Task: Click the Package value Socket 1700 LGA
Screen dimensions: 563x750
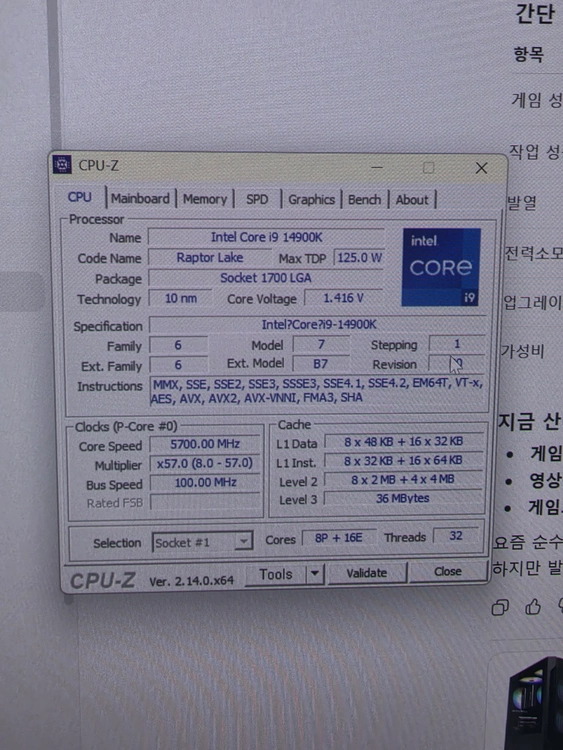Action: coord(266,278)
